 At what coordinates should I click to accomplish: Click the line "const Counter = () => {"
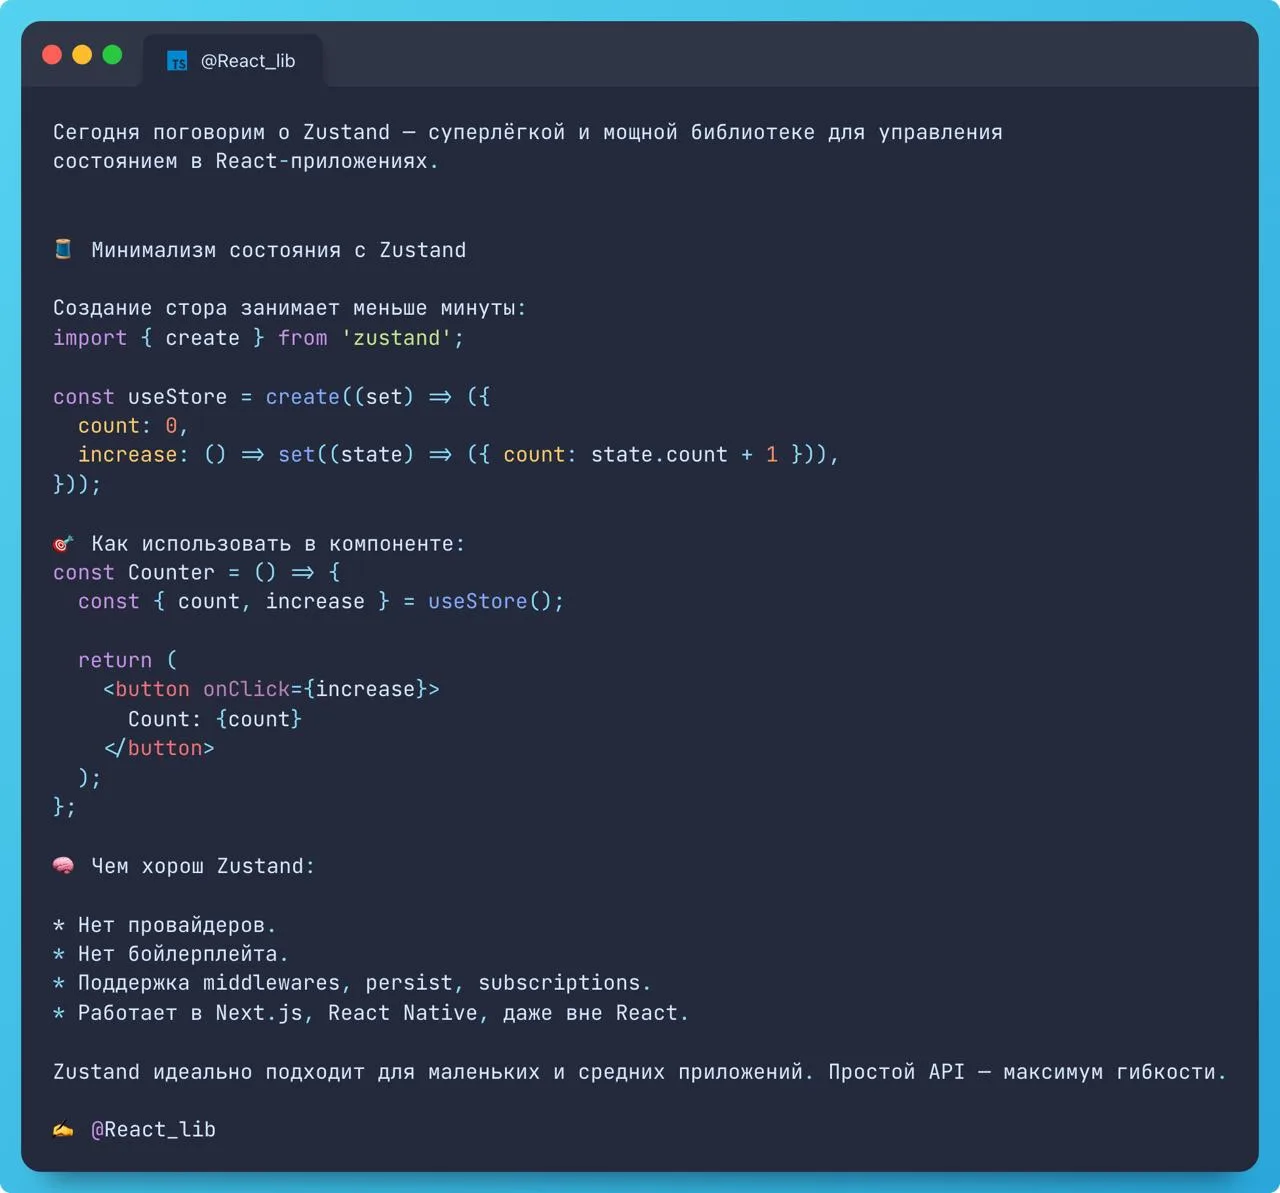pyautogui.click(x=197, y=572)
